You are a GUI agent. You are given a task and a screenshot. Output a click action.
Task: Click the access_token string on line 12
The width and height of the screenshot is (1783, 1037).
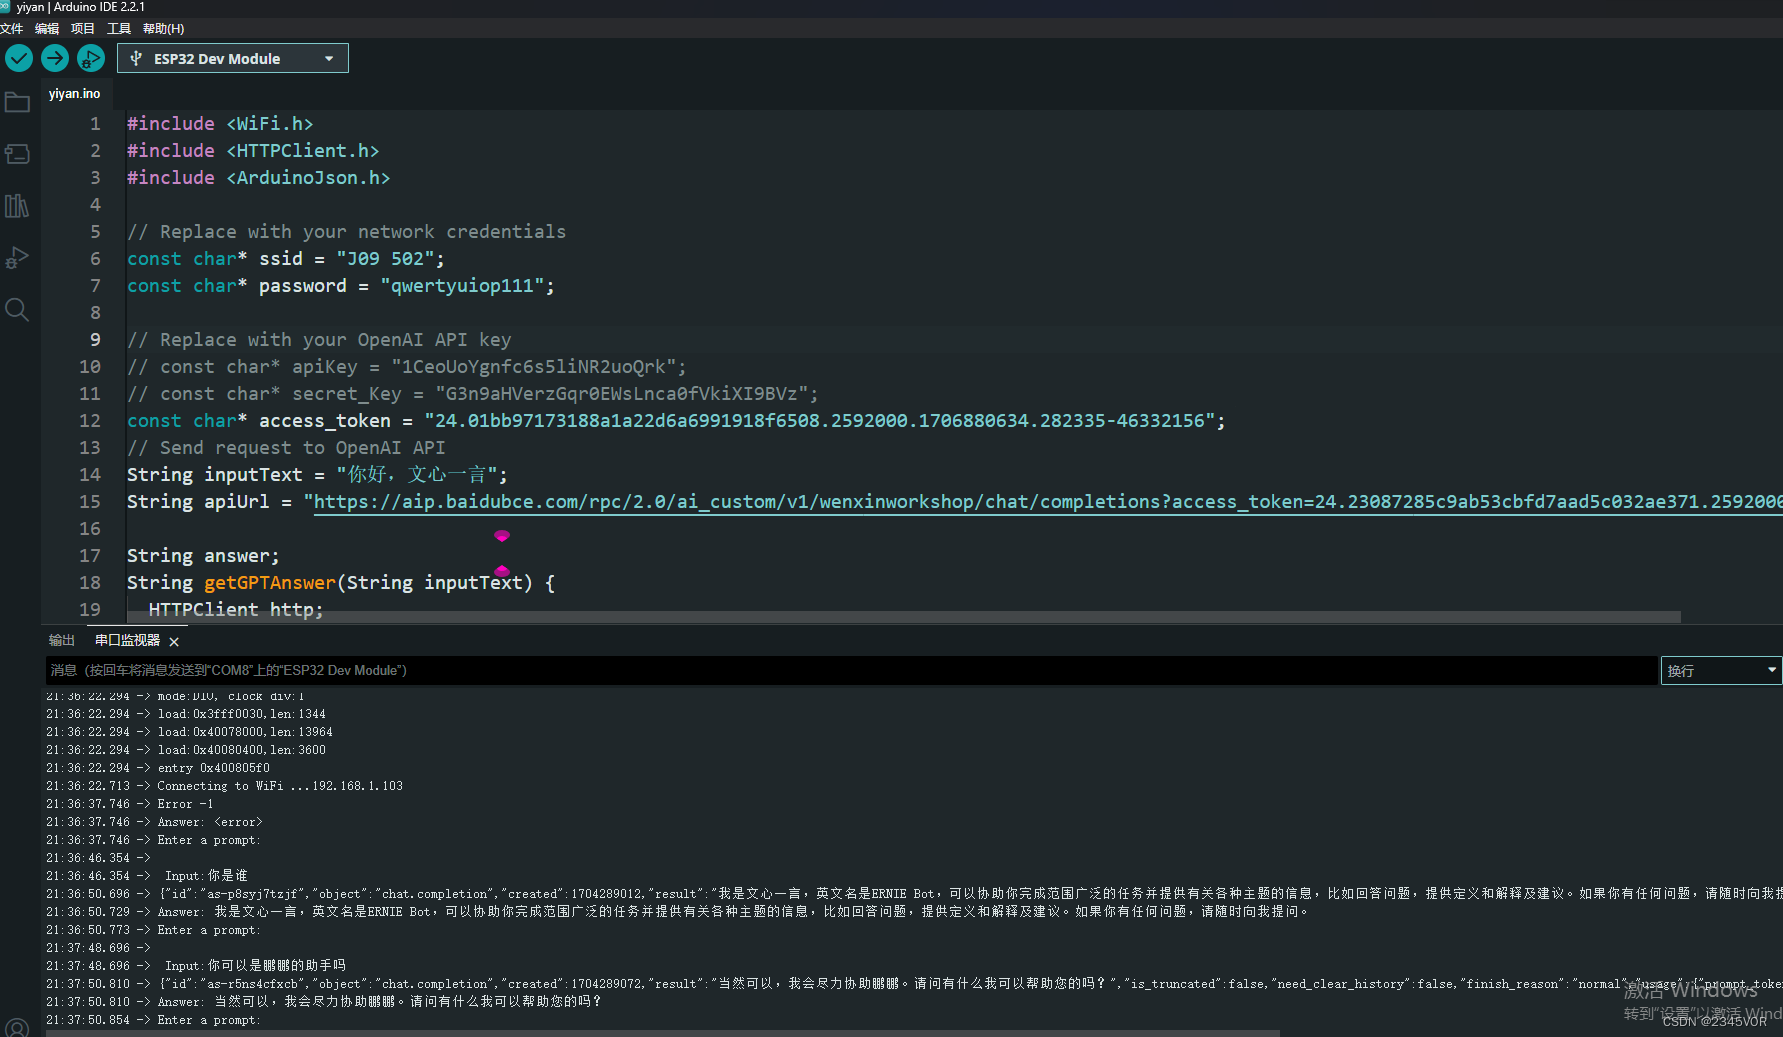pos(820,420)
